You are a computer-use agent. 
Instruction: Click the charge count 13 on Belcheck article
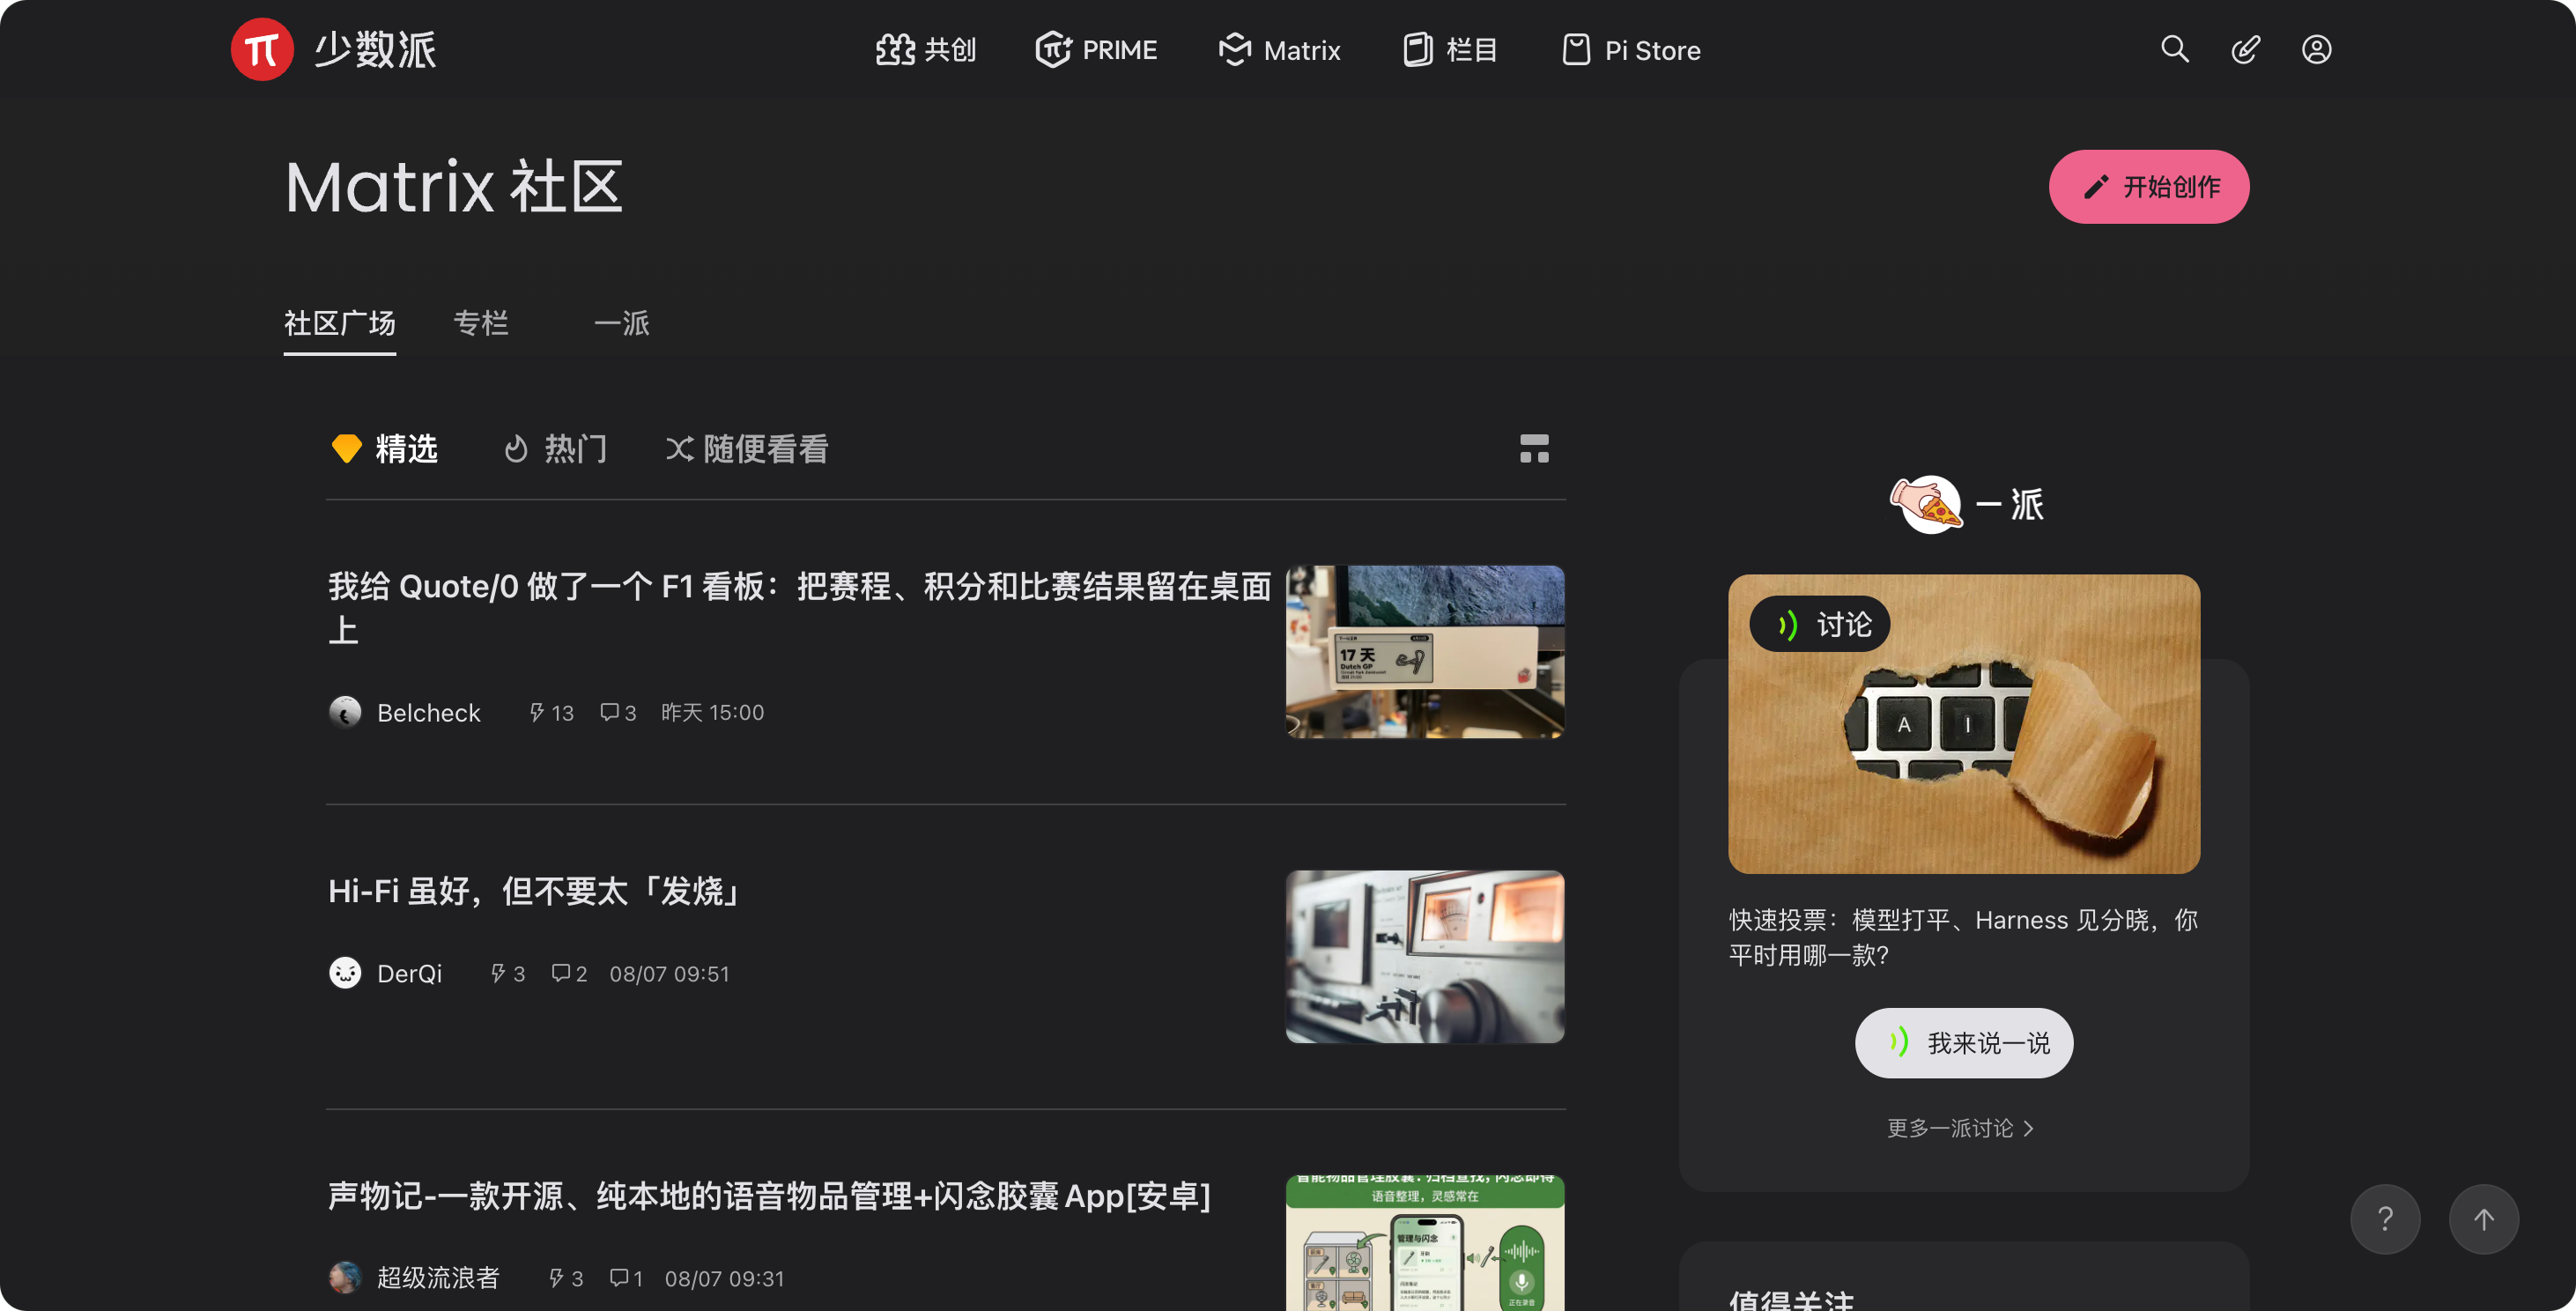(x=551, y=713)
